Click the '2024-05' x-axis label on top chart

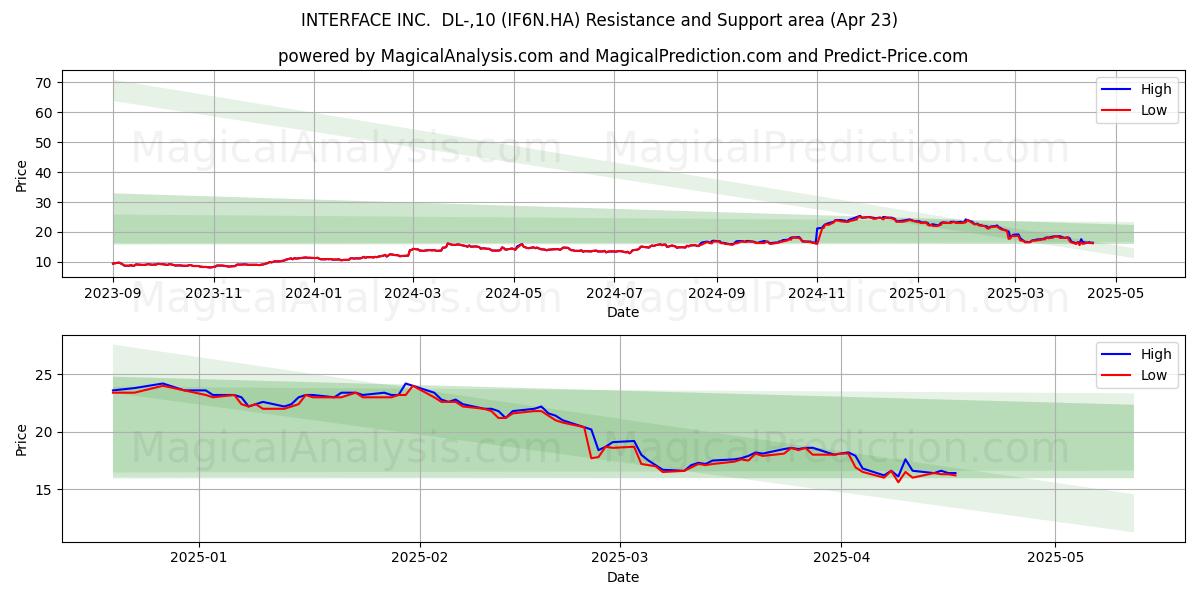pyautogui.click(x=515, y=293)
